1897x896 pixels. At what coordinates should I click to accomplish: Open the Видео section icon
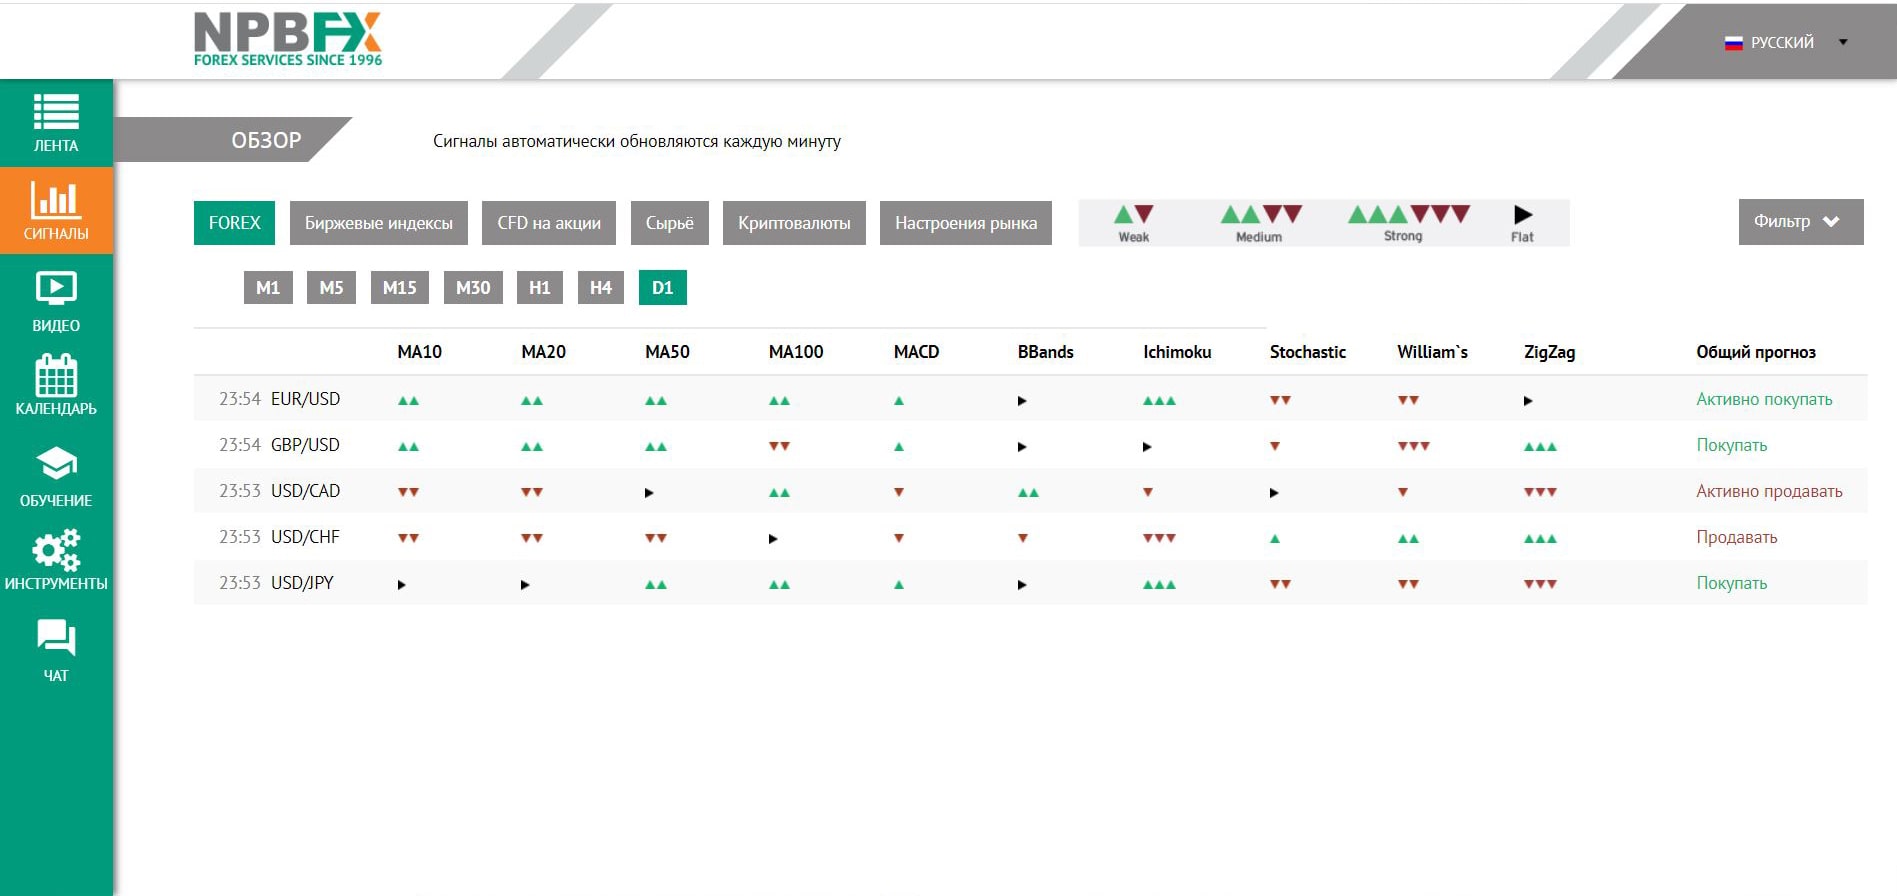click(56, 289)
